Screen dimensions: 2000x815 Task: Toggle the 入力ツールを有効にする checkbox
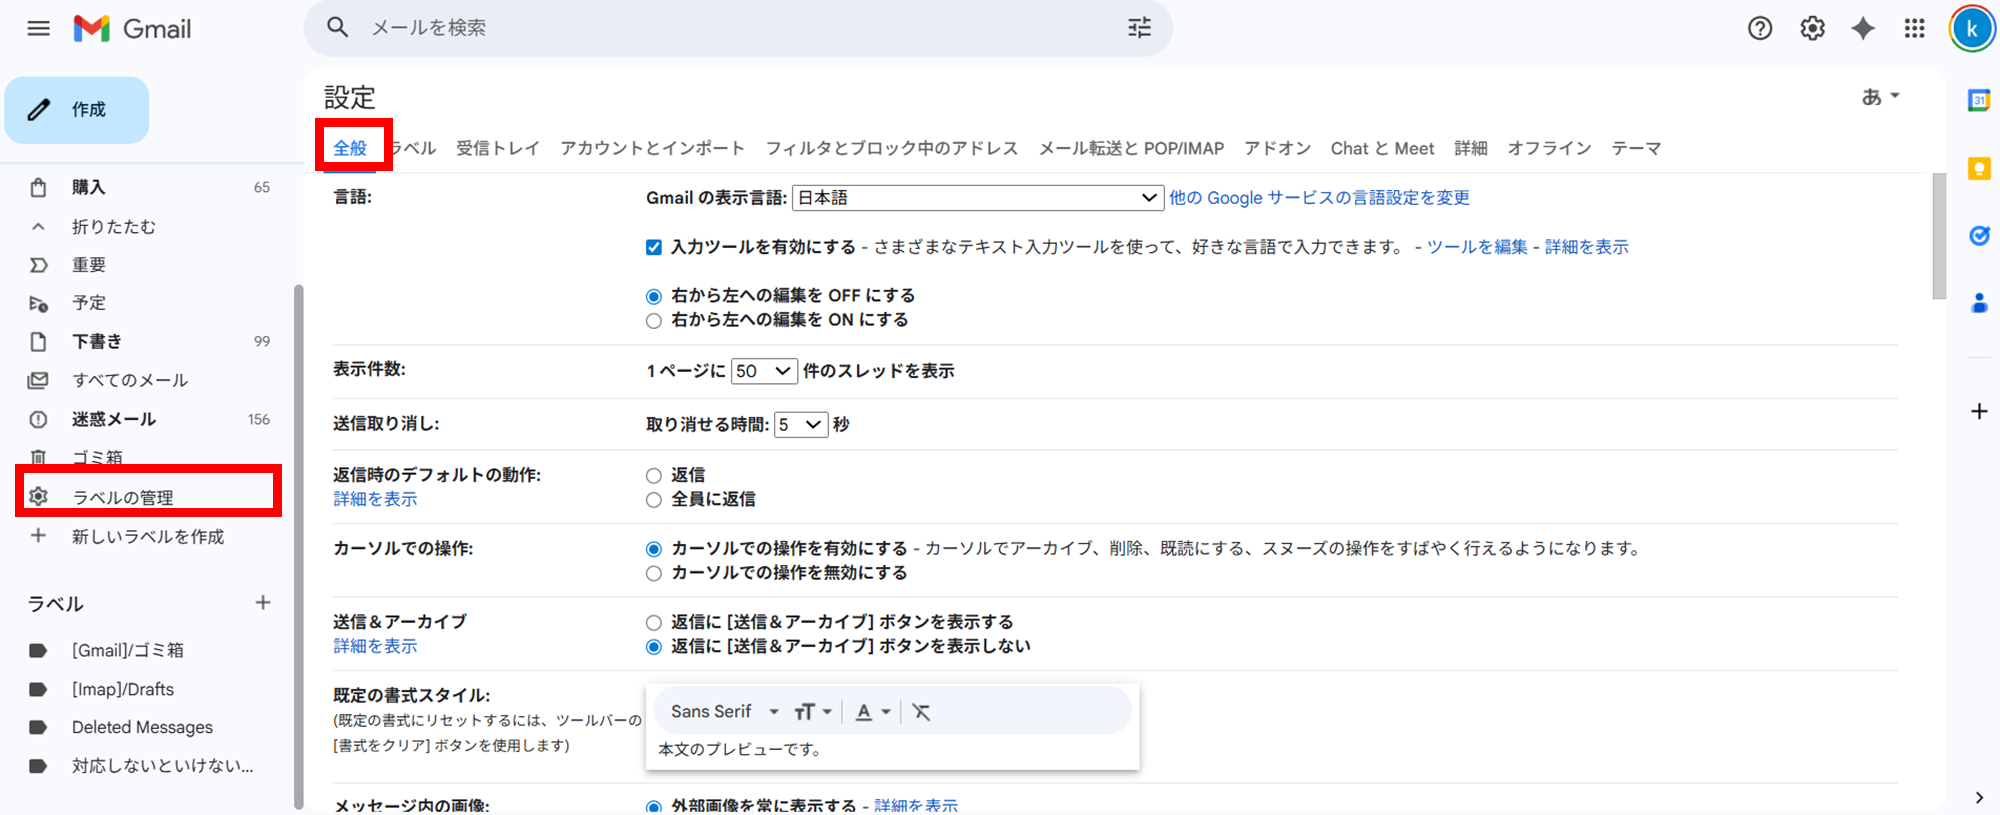[x=654, y=247]
